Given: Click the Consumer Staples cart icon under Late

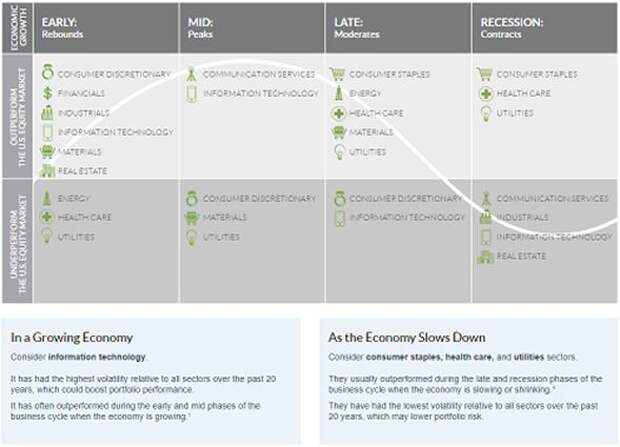Looking at the screenshot, I should (x=338, y=74).
